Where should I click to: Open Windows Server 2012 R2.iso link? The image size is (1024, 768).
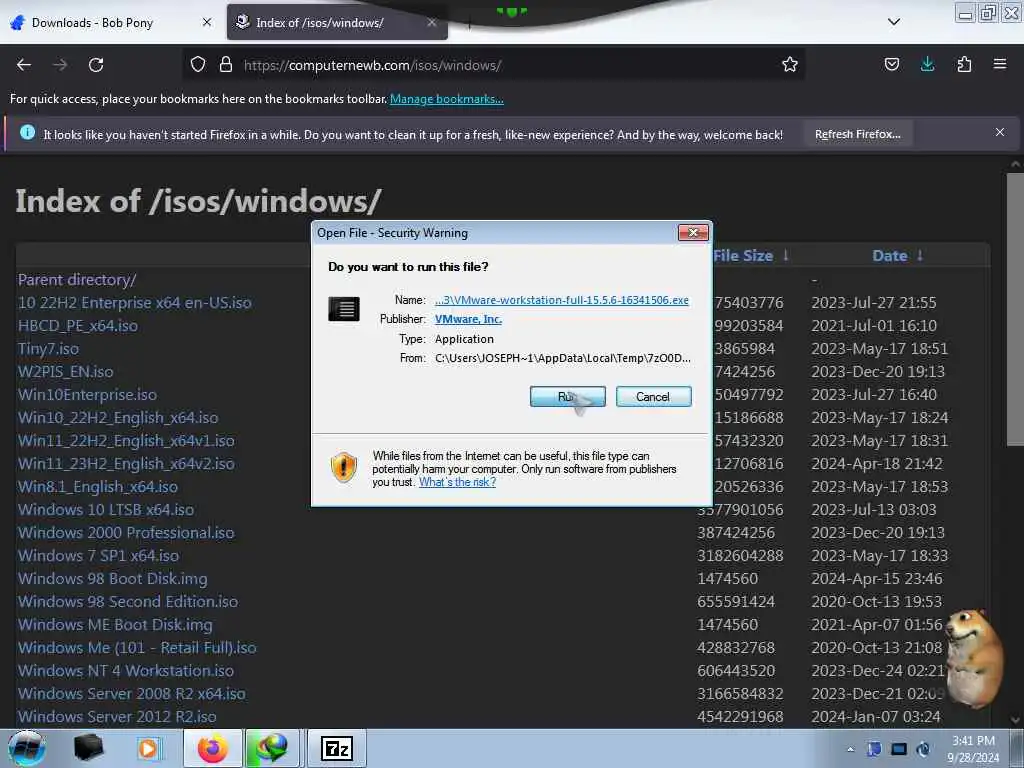pyautogui.click(x=117, y=716)
